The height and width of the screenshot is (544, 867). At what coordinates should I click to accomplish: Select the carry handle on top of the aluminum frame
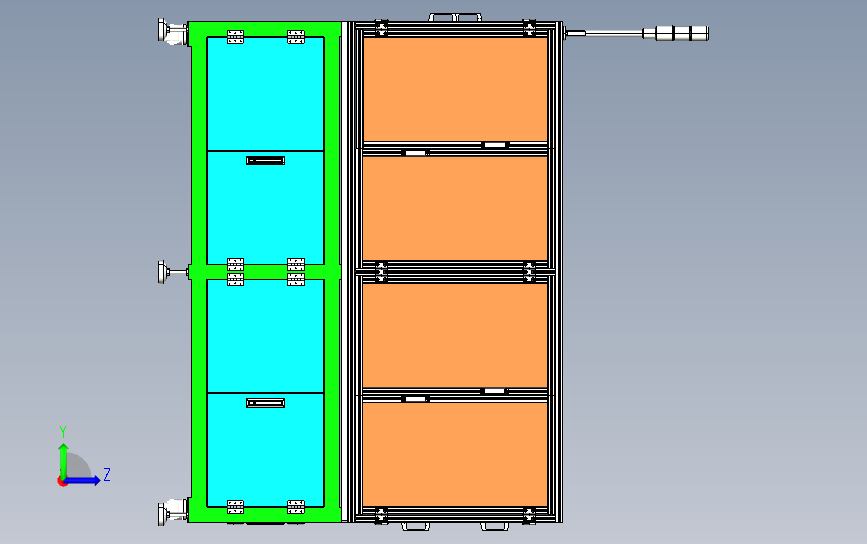455,17
